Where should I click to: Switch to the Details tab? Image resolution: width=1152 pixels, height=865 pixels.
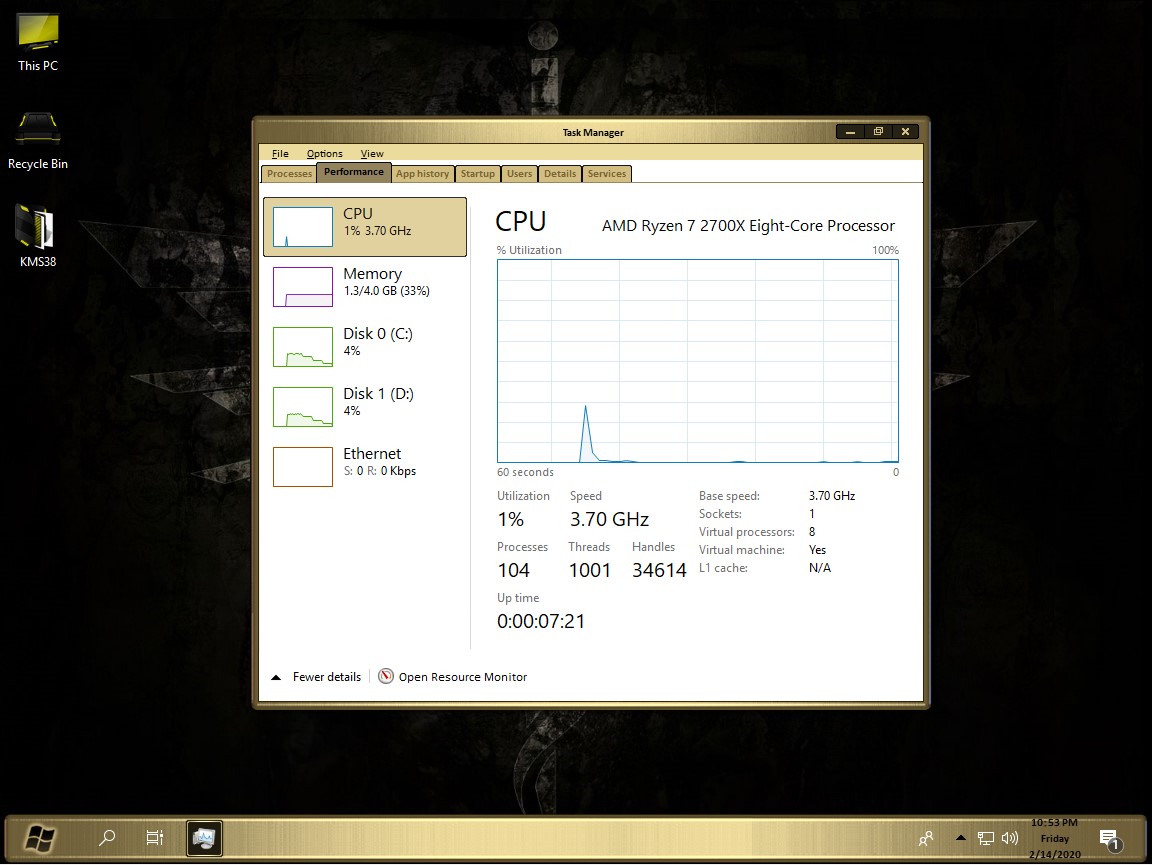[560, 173]
